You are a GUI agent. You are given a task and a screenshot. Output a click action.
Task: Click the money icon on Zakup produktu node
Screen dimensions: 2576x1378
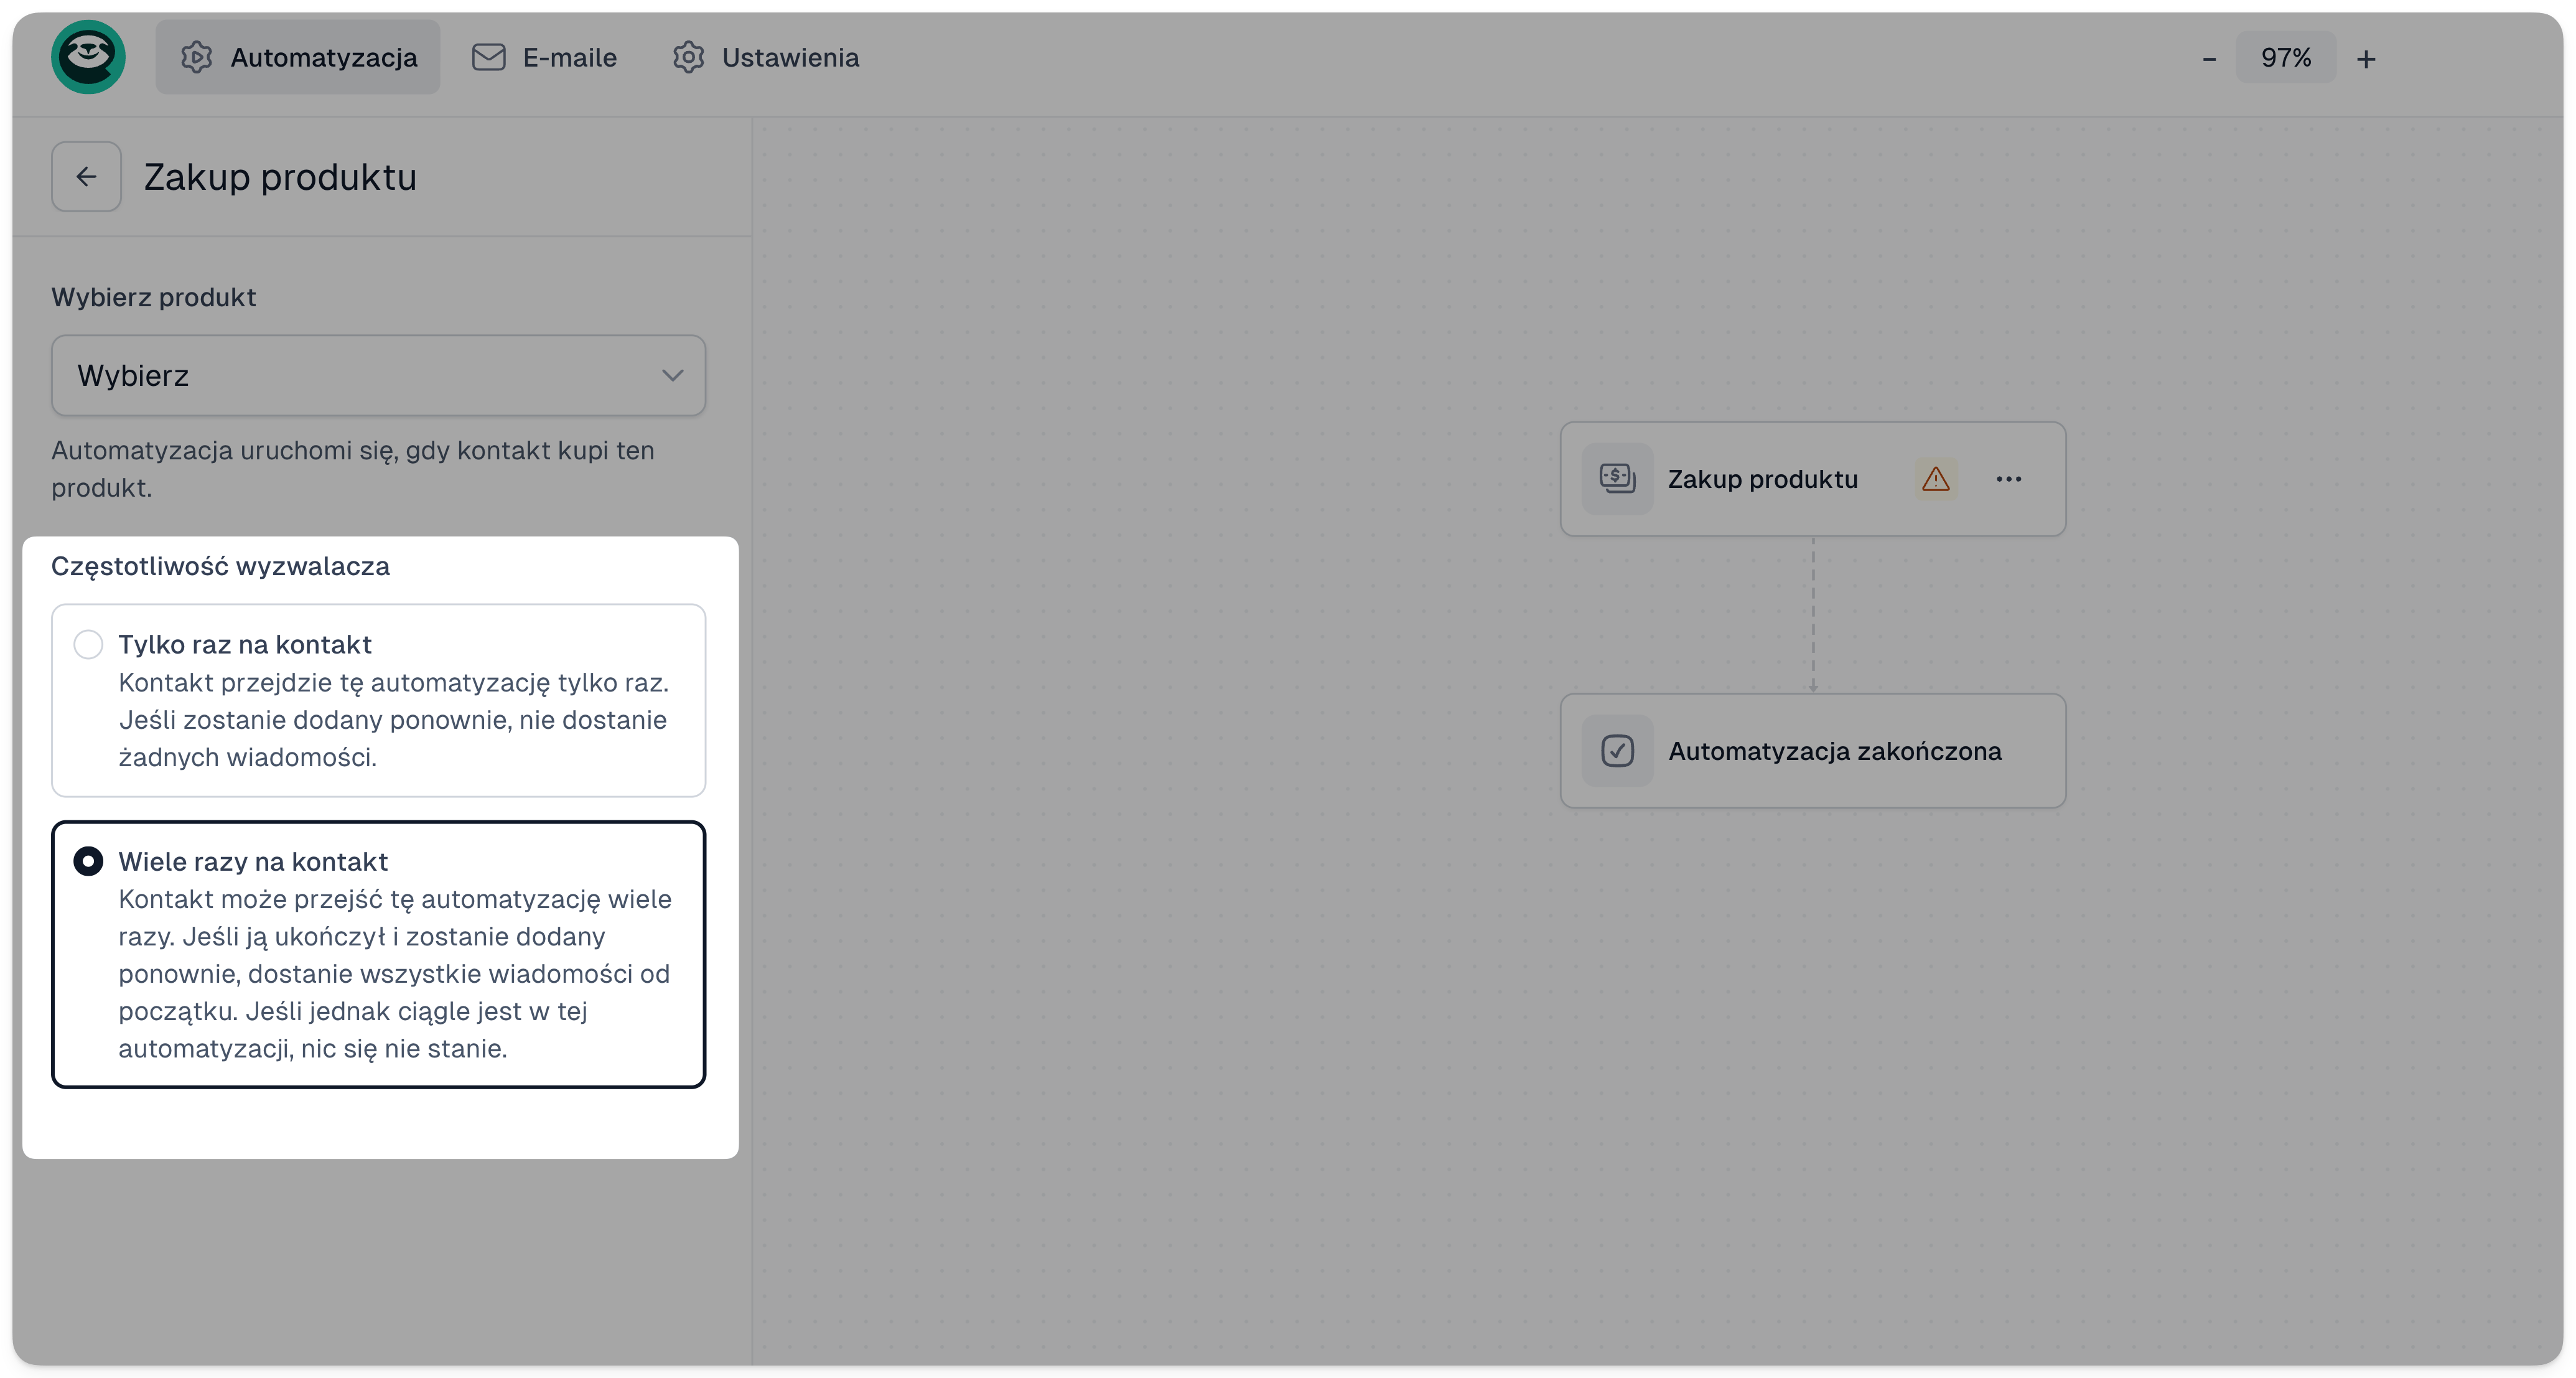coord(1617,479)
